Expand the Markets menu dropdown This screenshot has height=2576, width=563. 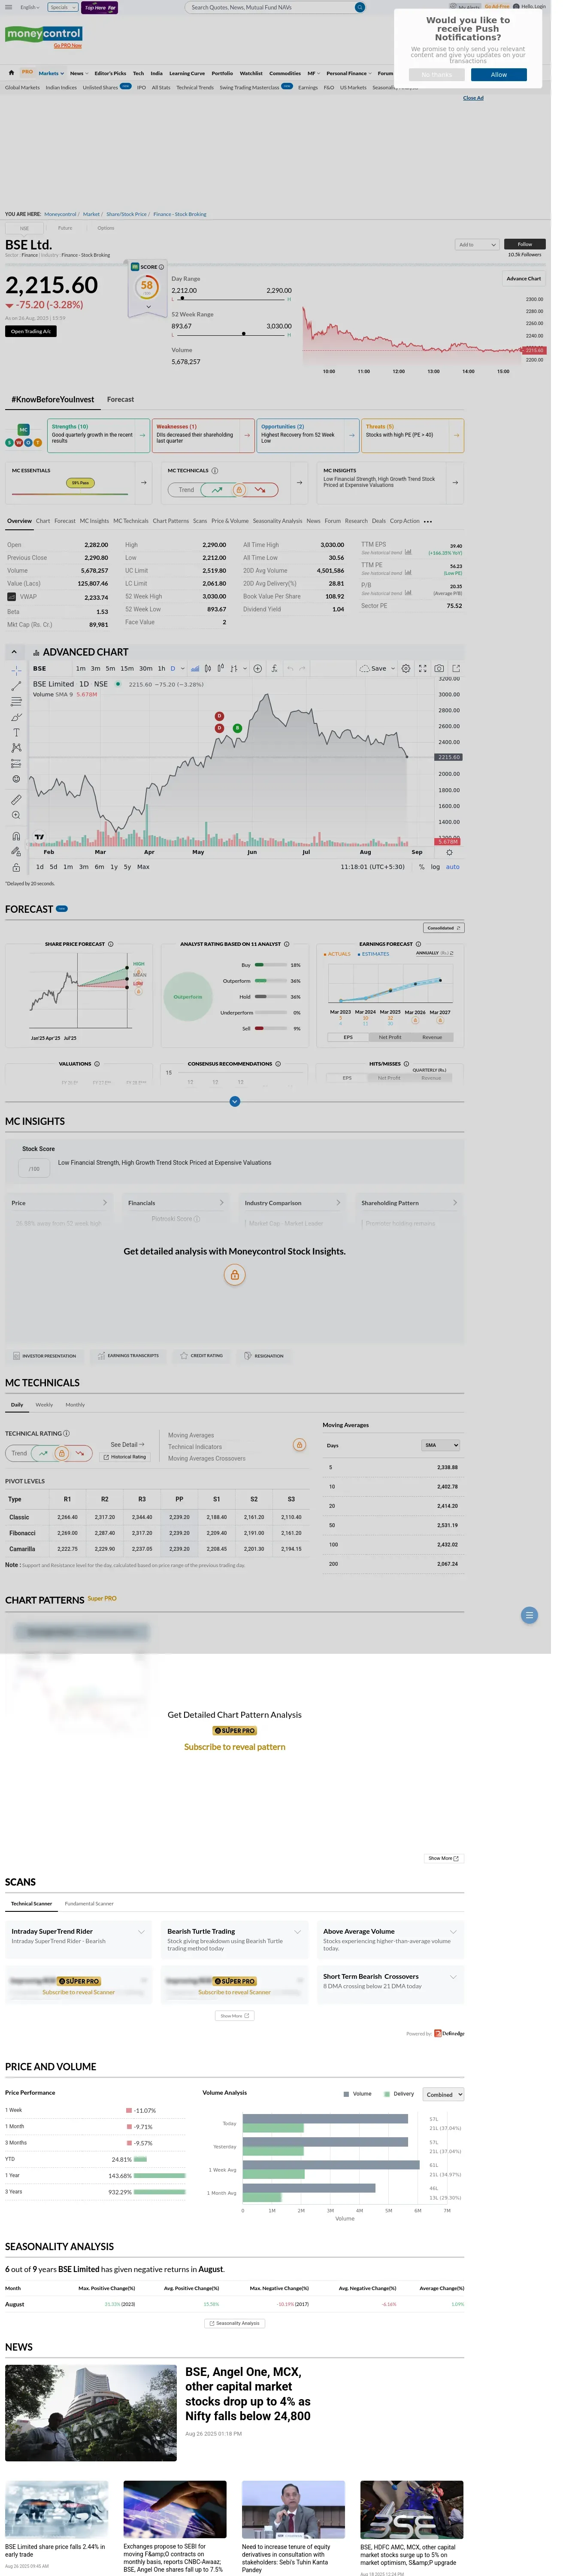click(51, 73)
